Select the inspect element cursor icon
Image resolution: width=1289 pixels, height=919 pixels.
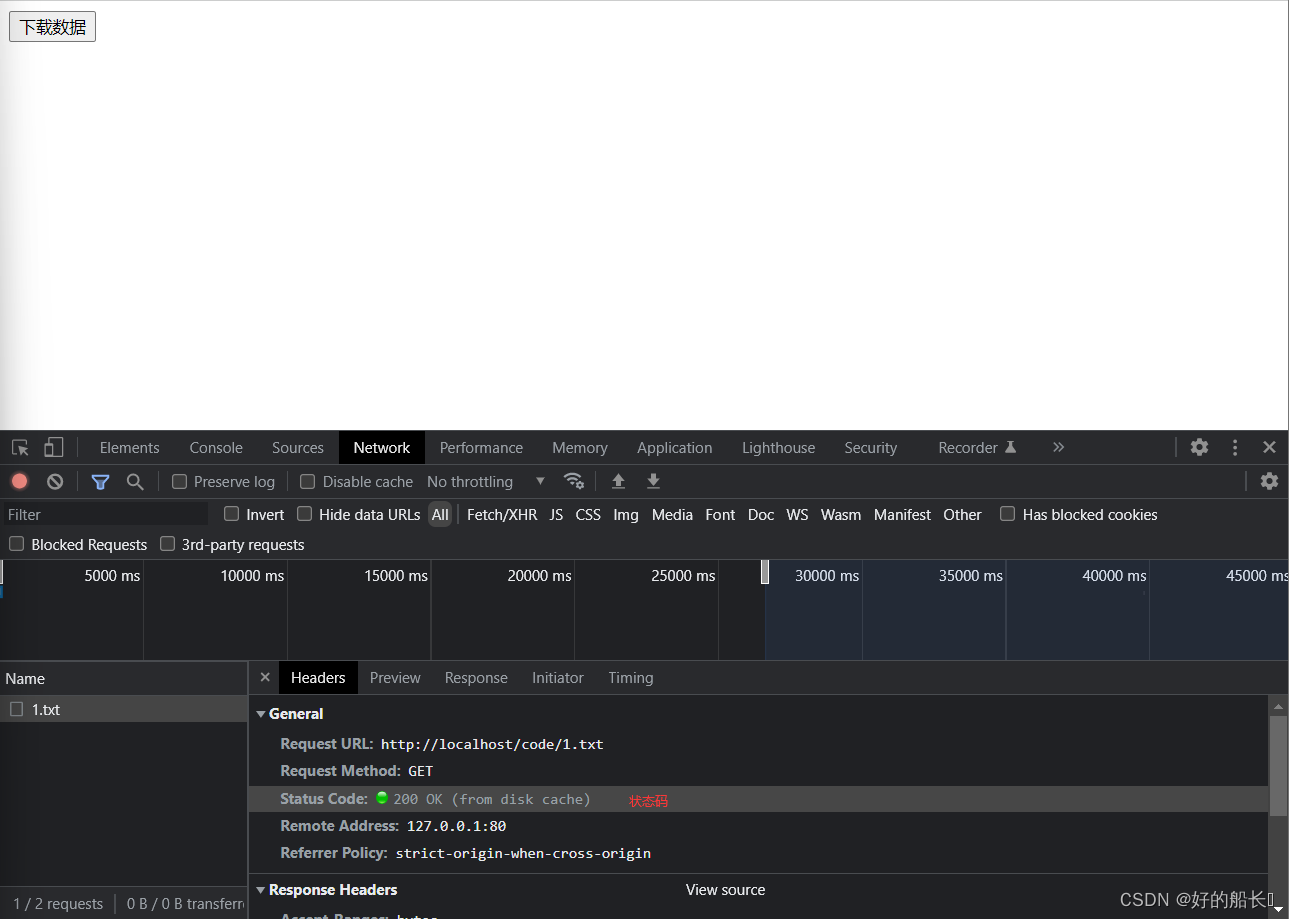tap(19, 447)
